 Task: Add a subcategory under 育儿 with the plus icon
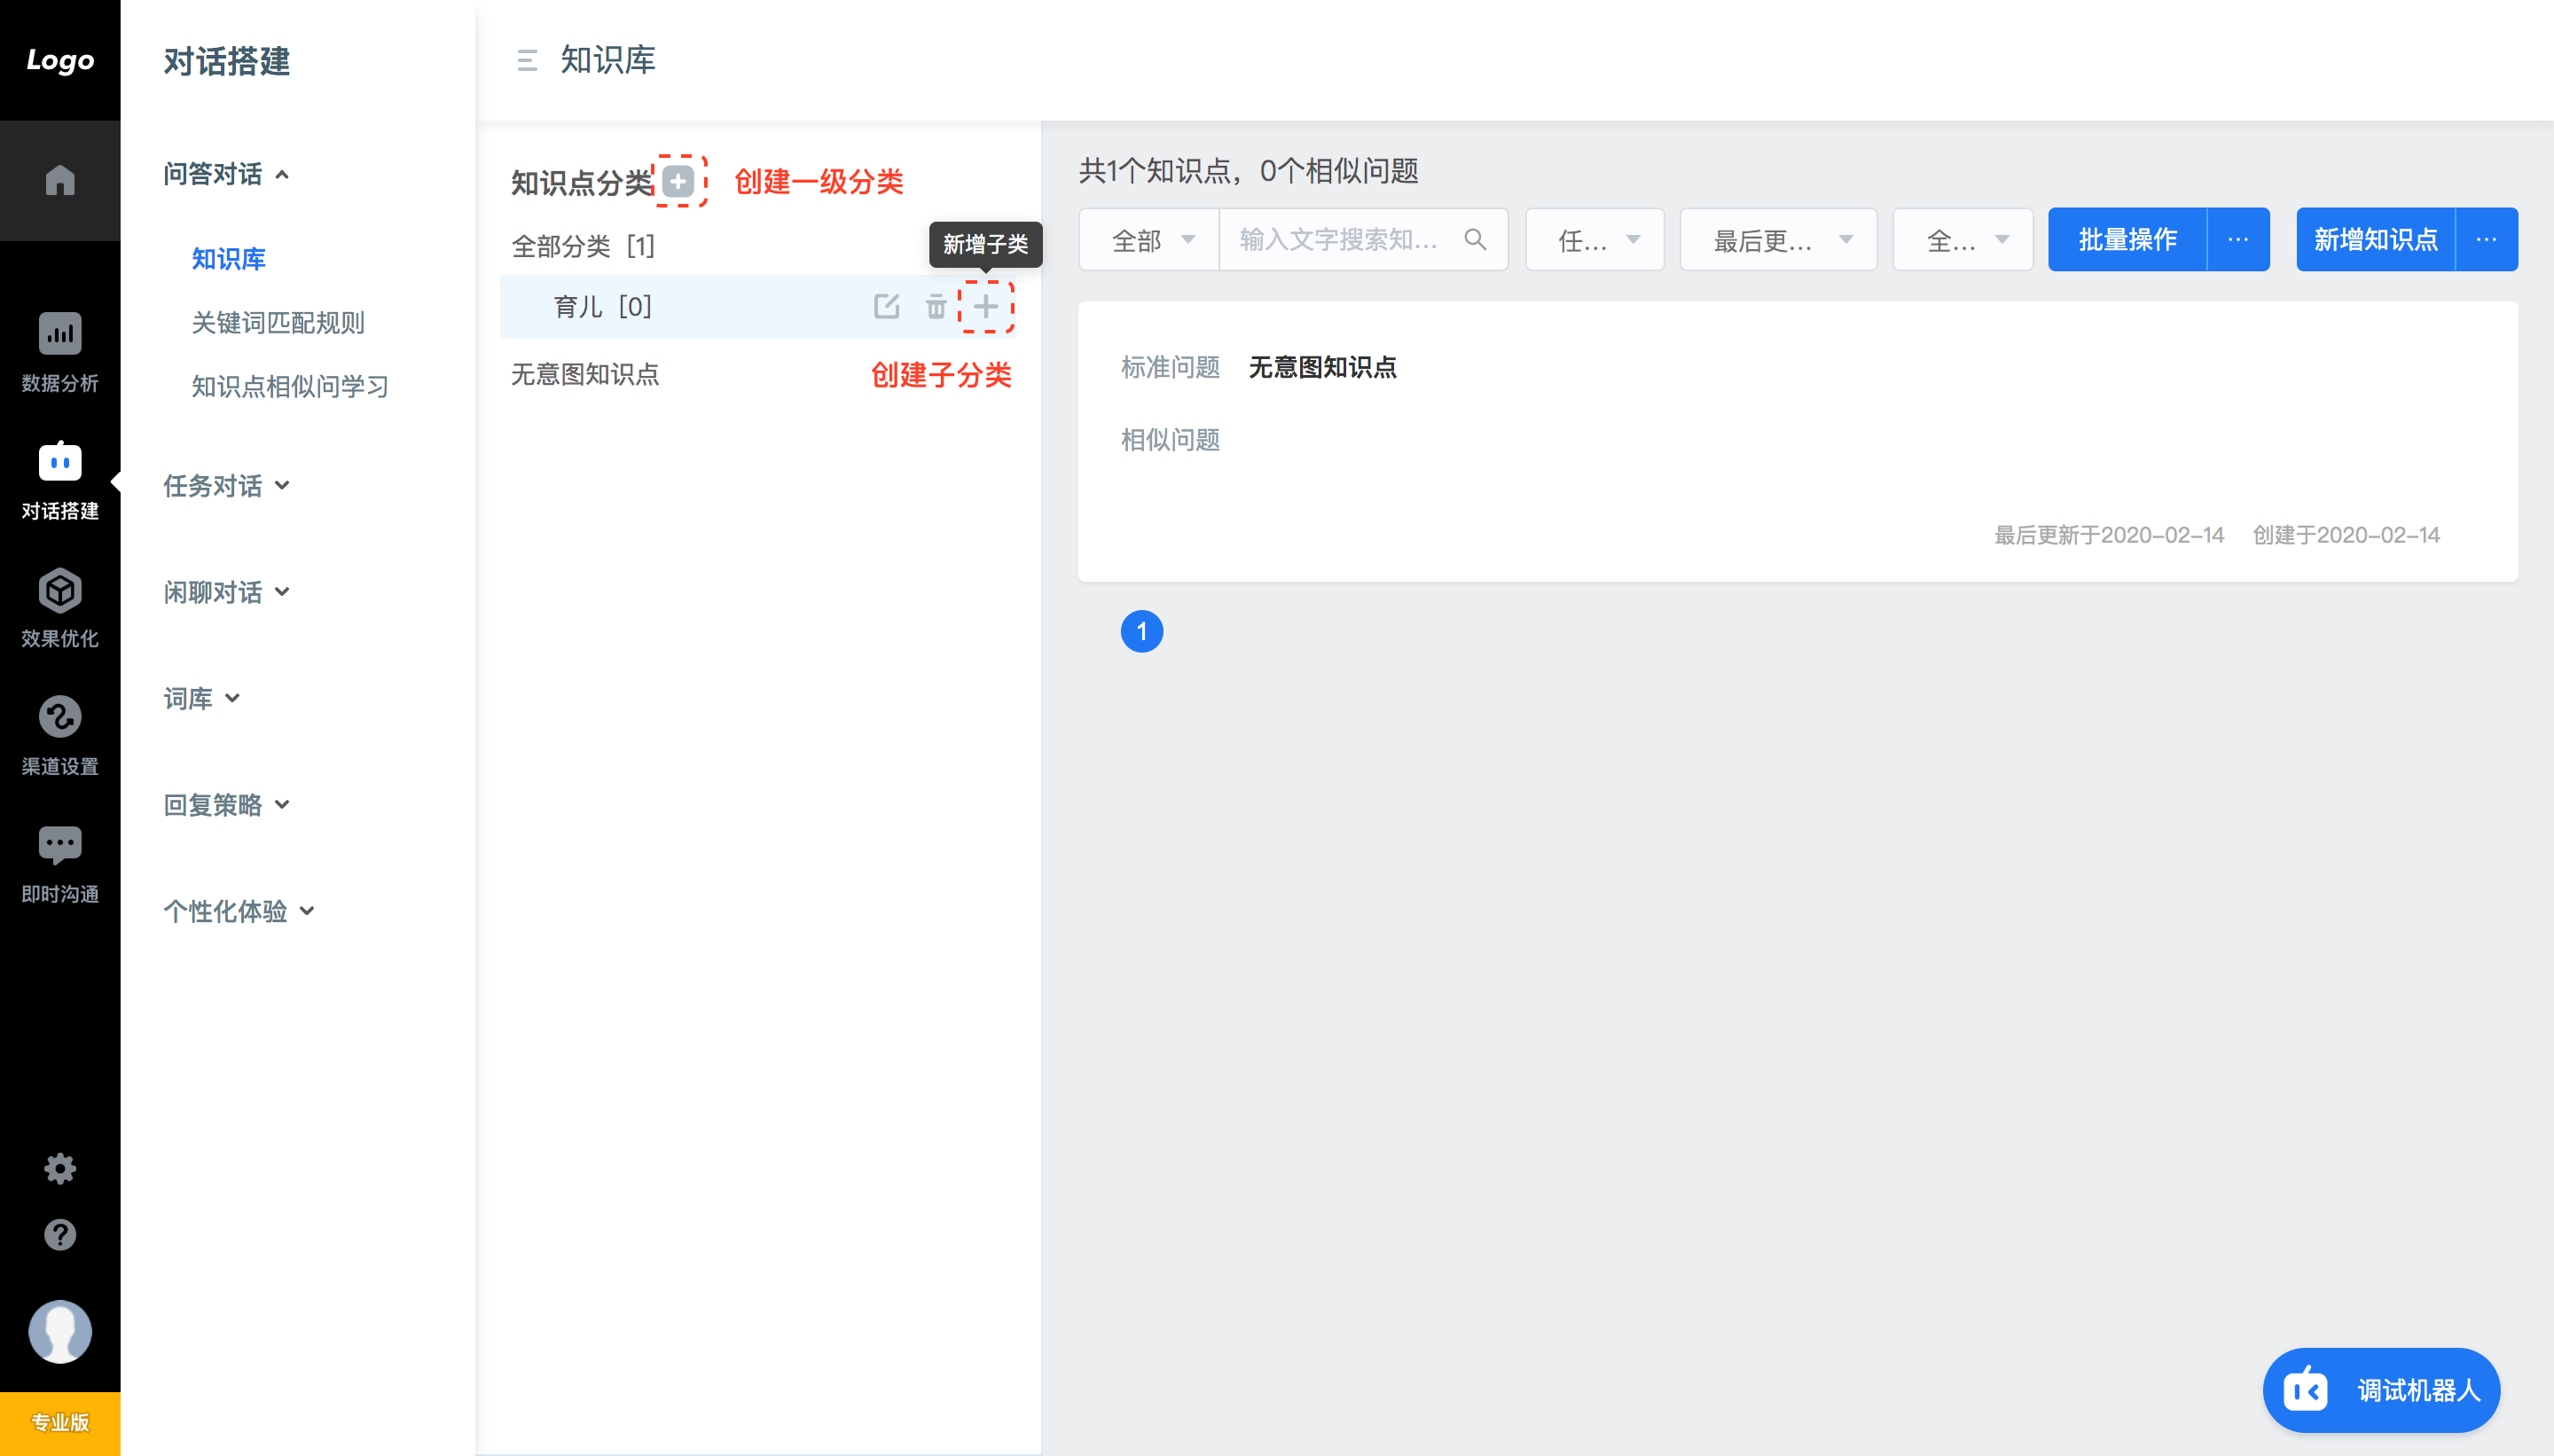986,306
